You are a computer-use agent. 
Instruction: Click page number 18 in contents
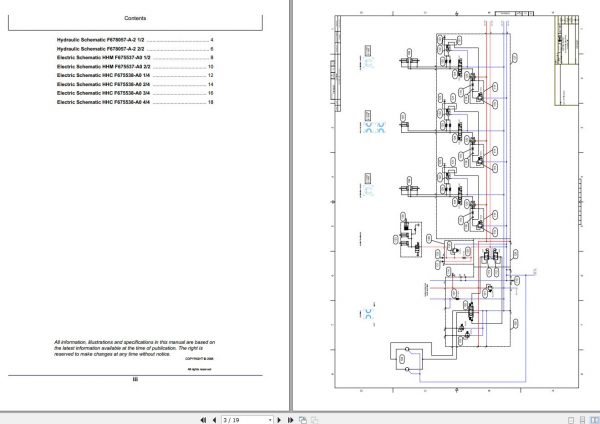[x=210, y=102]
